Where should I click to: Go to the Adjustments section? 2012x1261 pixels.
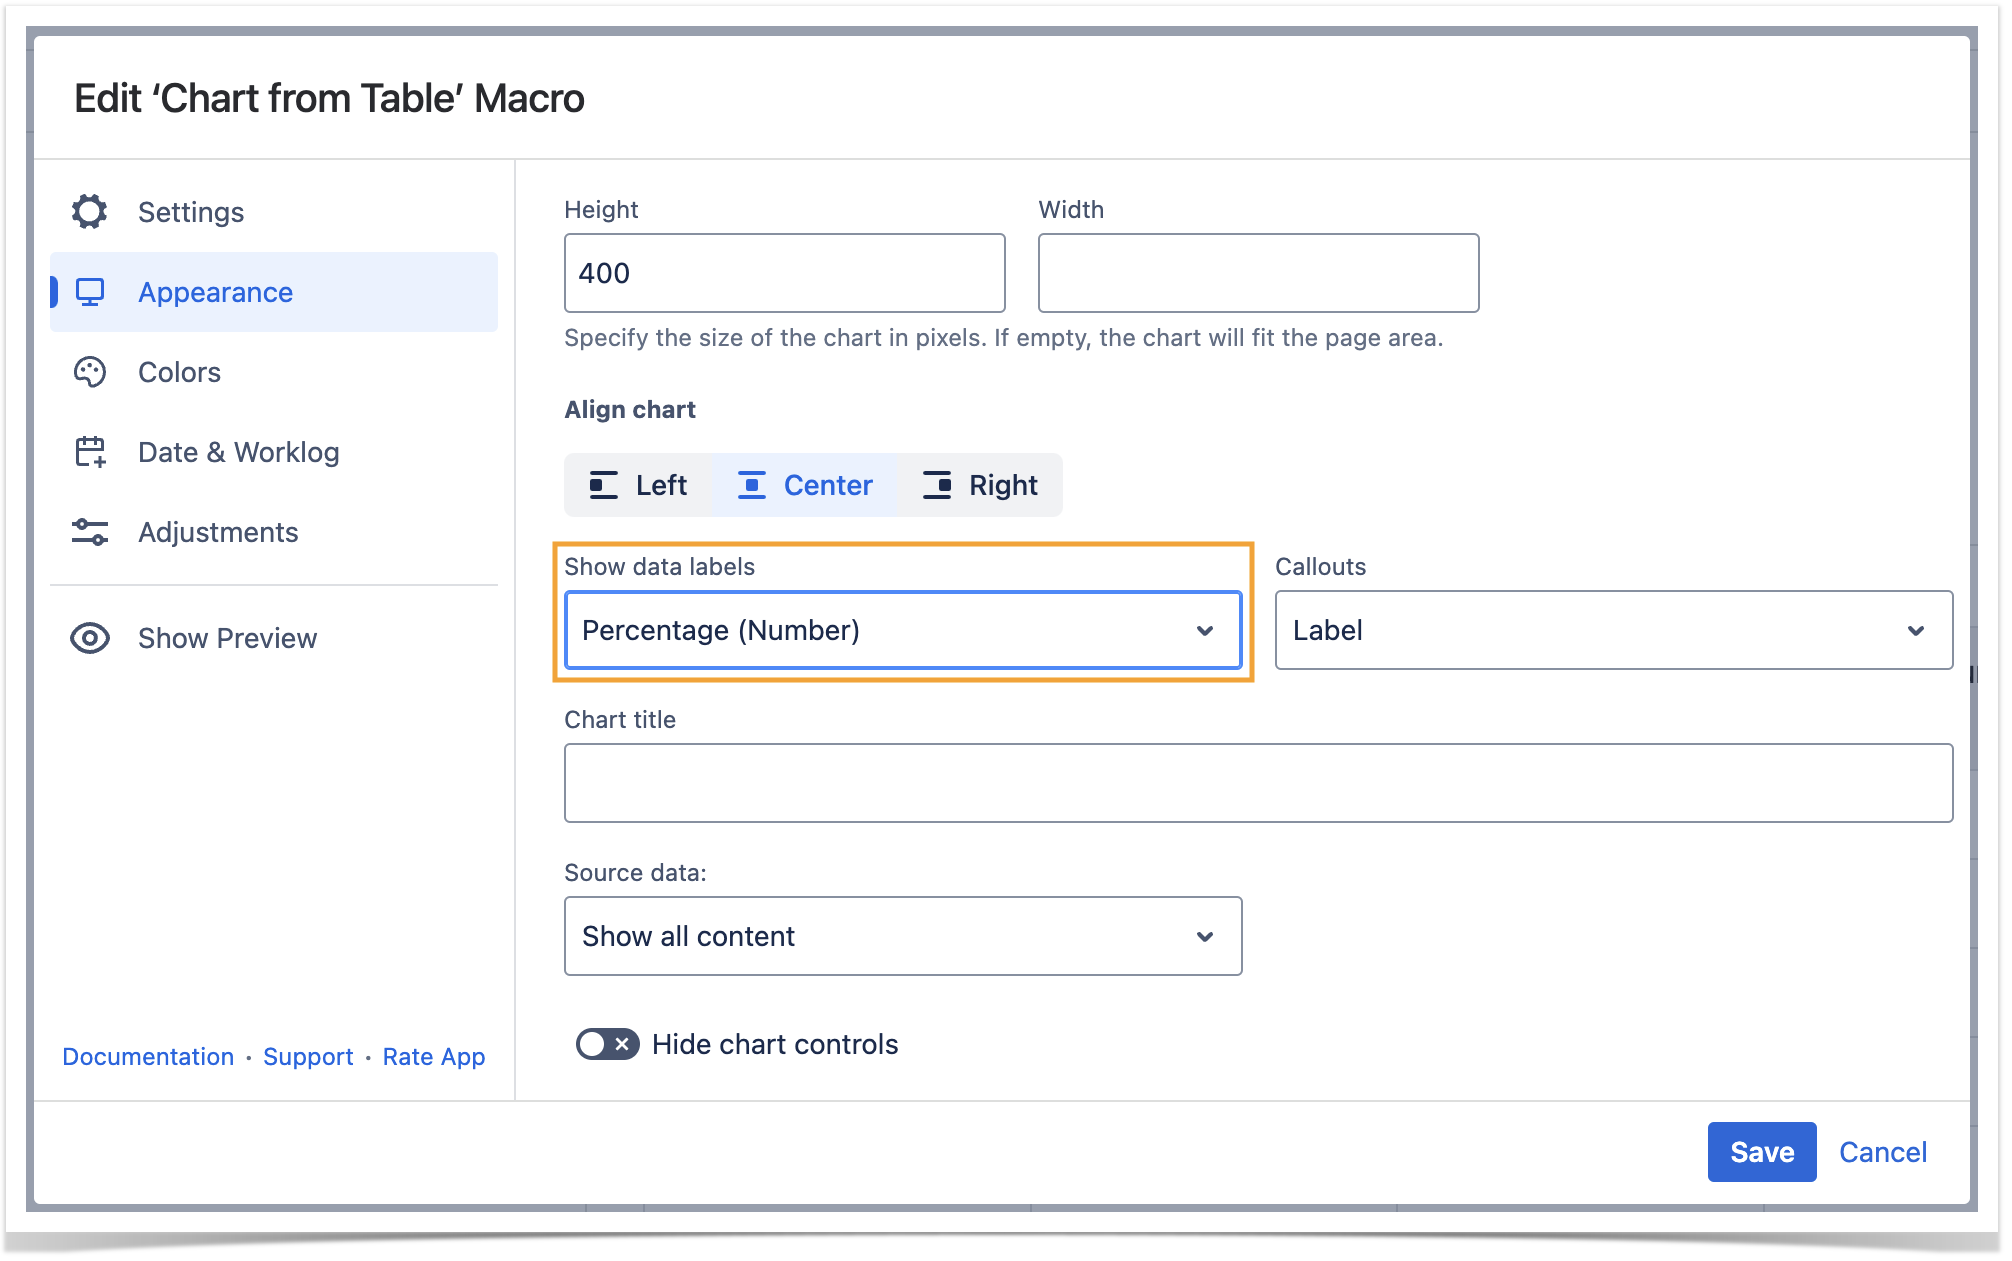[x=218, y=532]
